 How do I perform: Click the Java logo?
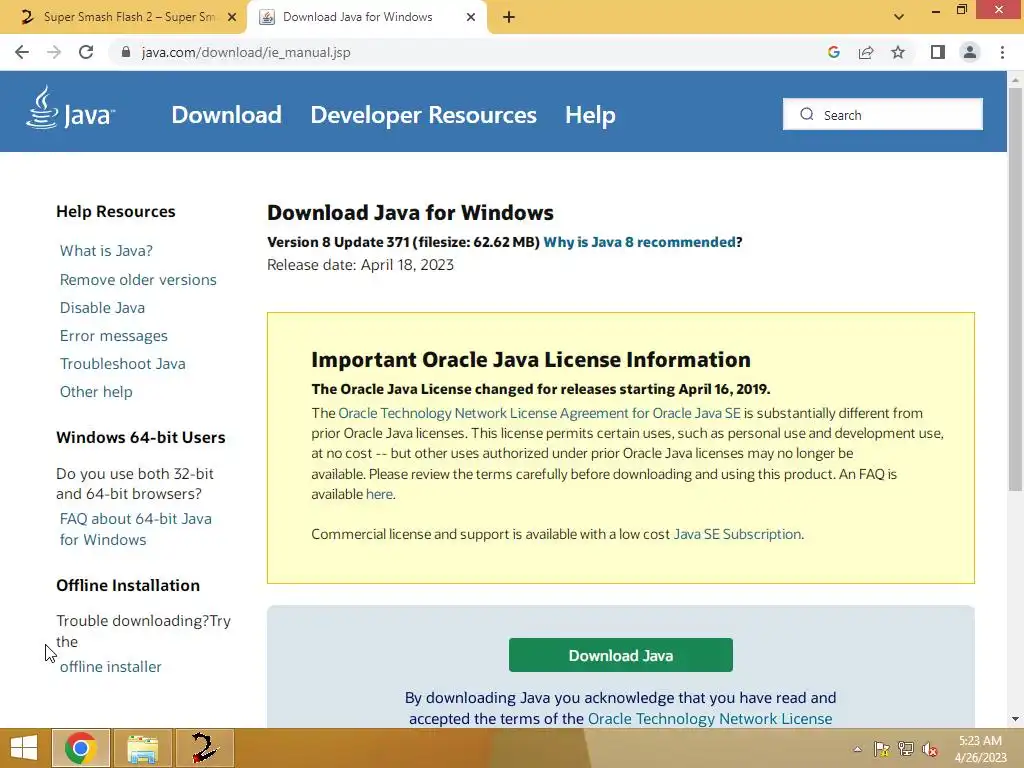click(71, 108)
